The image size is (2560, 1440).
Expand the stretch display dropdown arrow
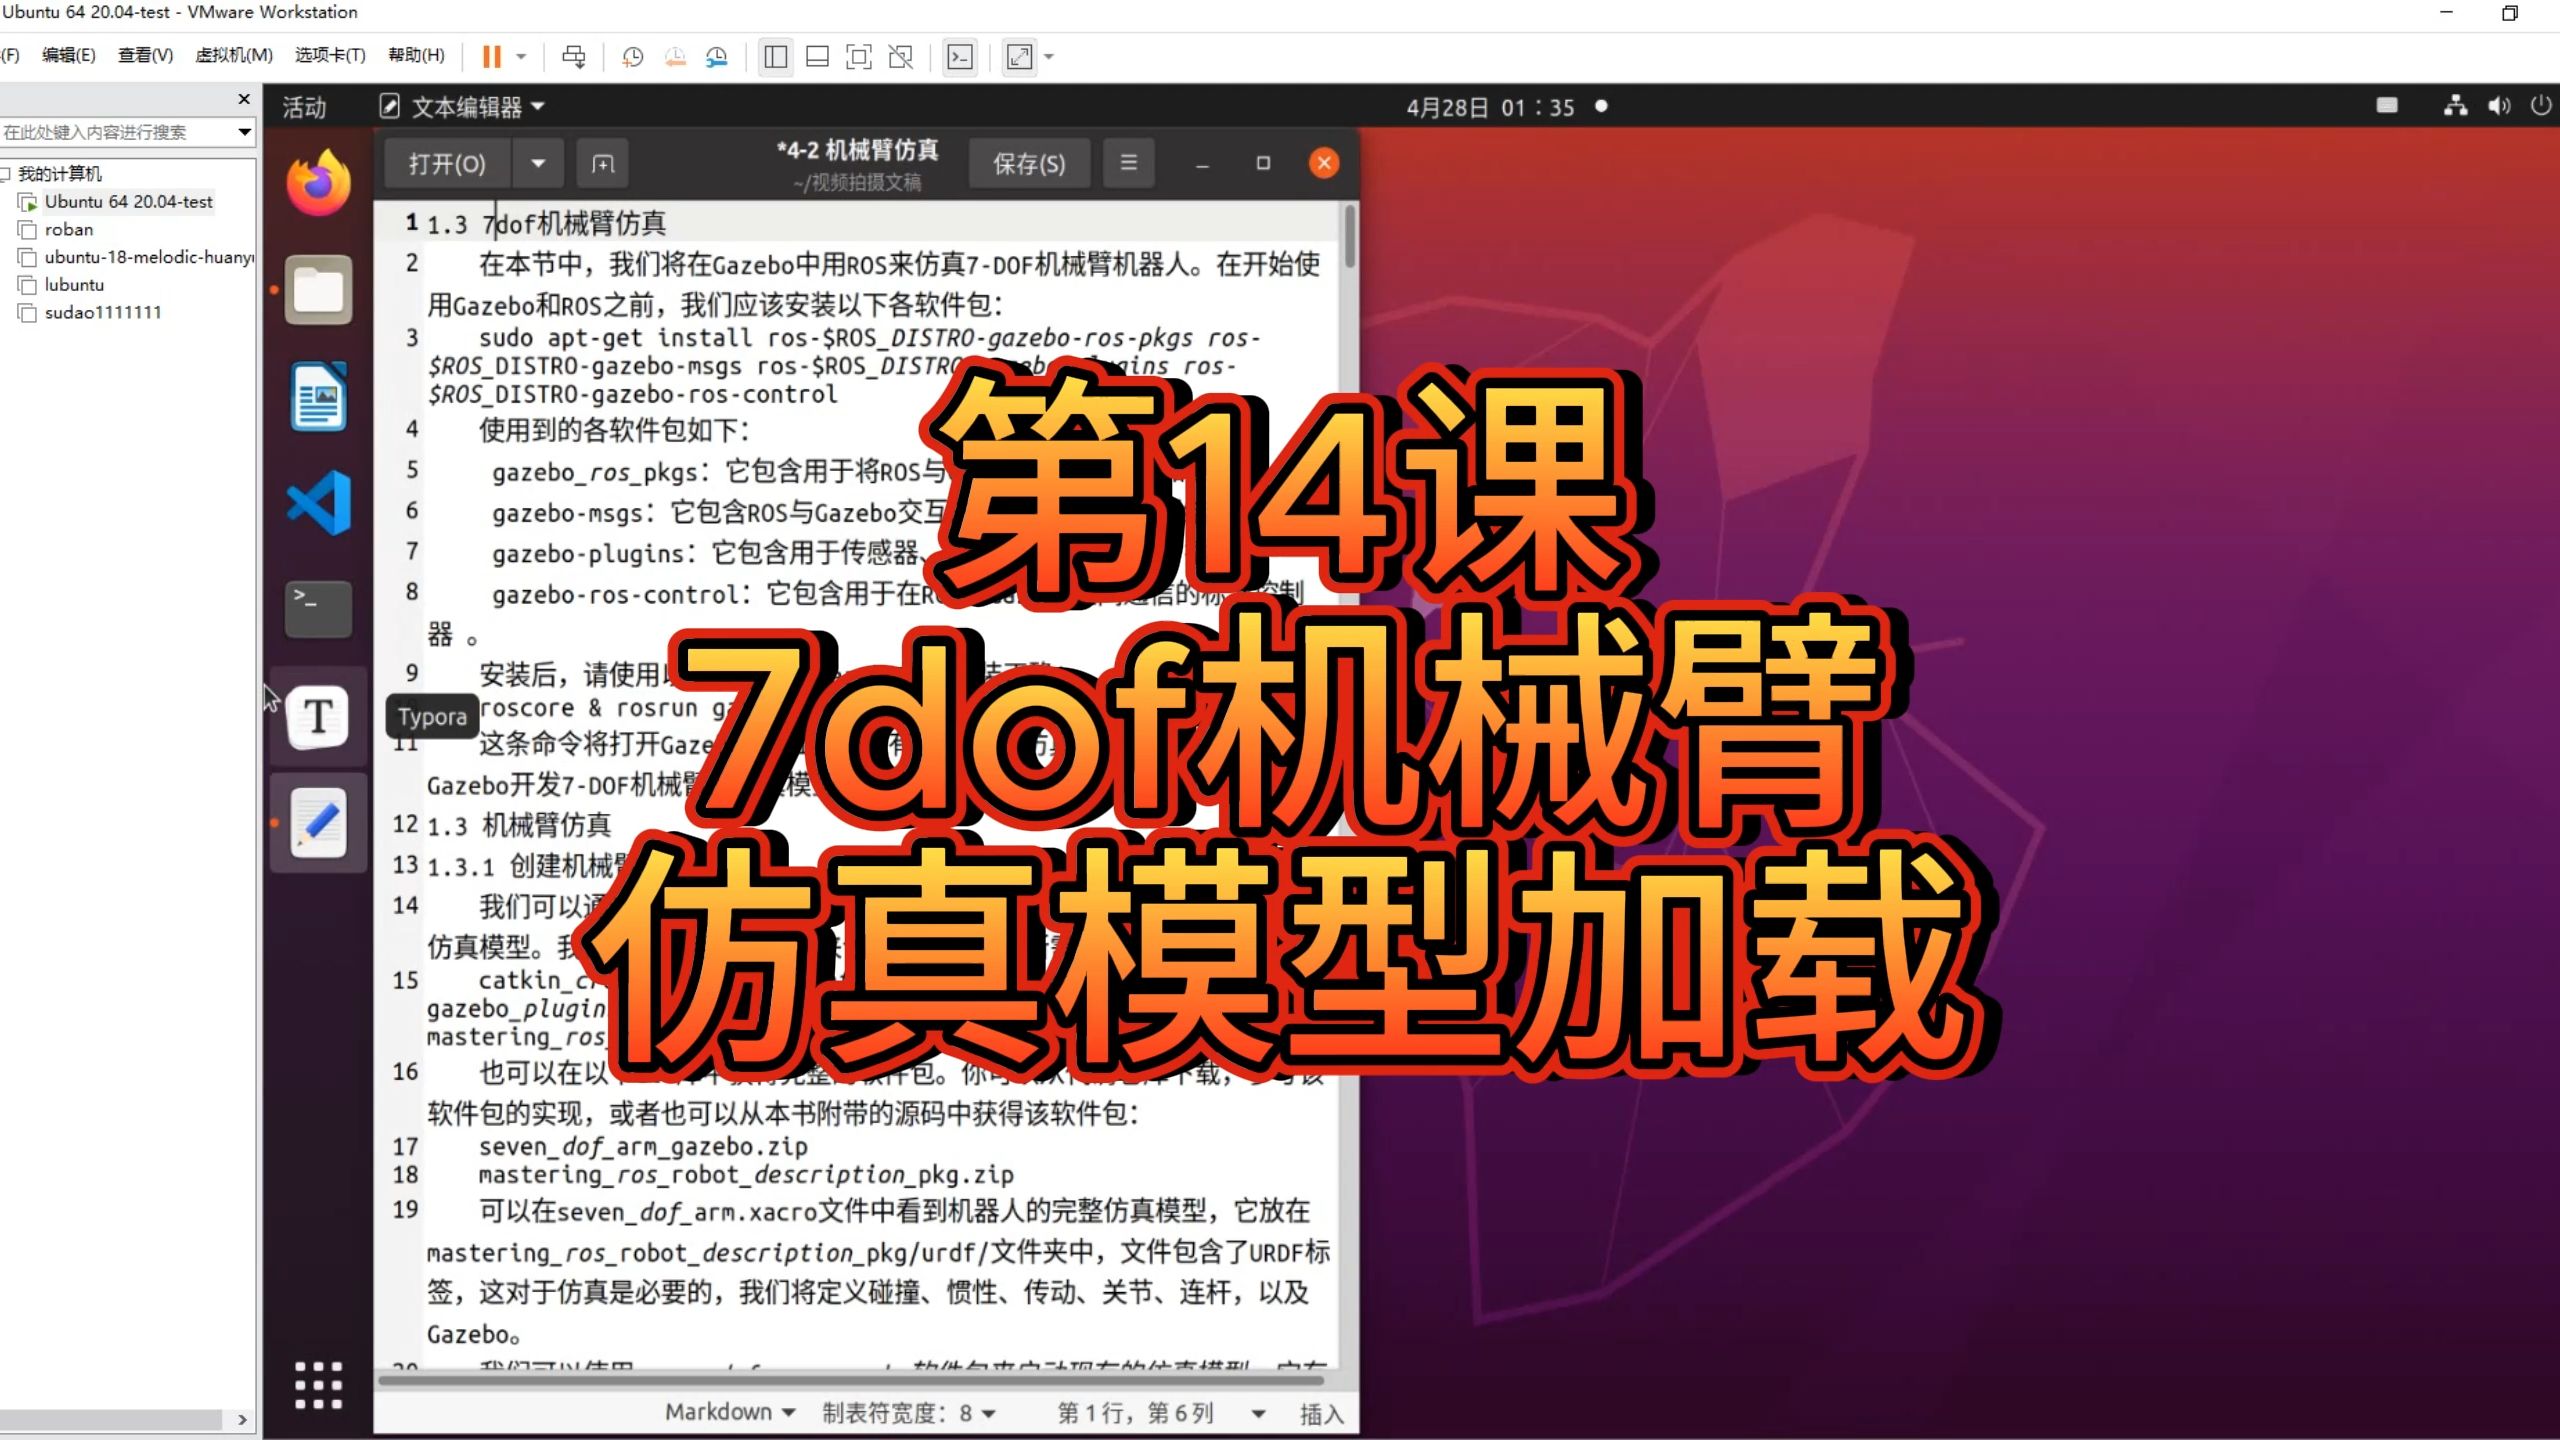pyautogui.click(x=1049, y=57)
